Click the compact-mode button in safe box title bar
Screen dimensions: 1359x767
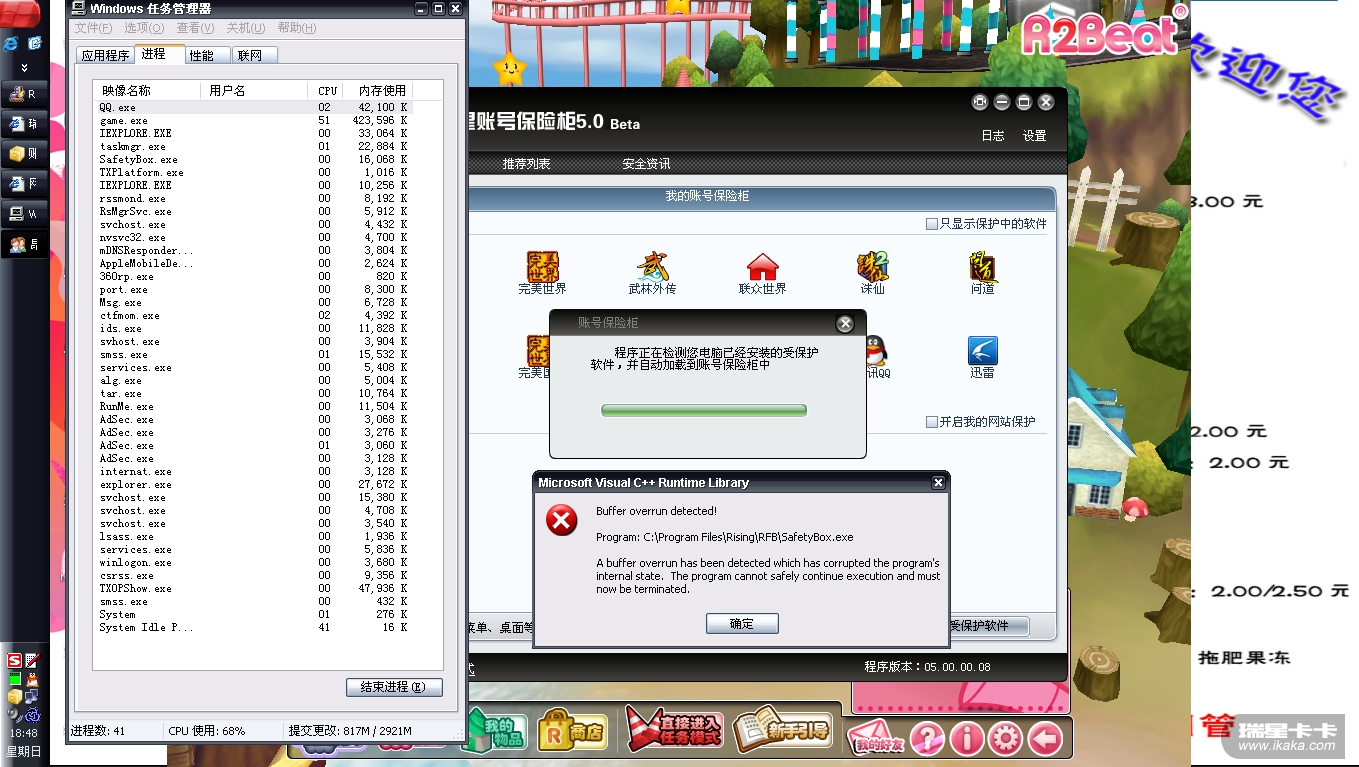pos(980,102)
